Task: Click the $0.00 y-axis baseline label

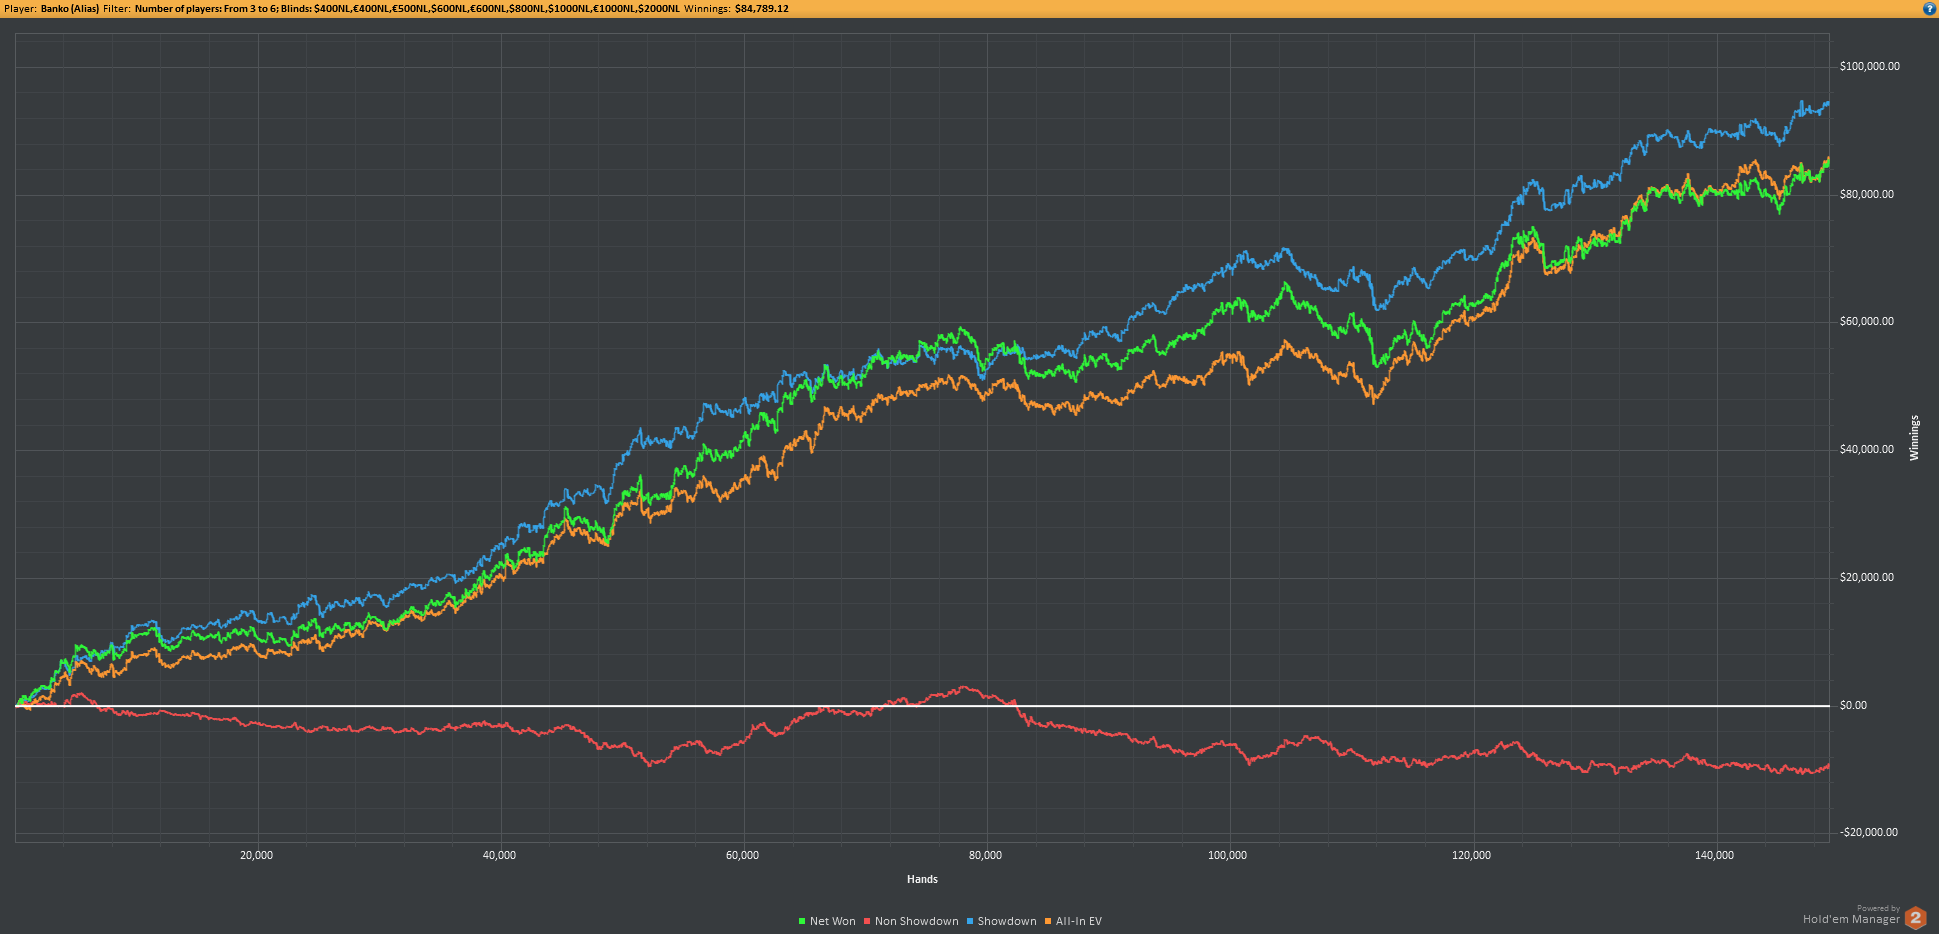Action: click(x=1853, y=705)
